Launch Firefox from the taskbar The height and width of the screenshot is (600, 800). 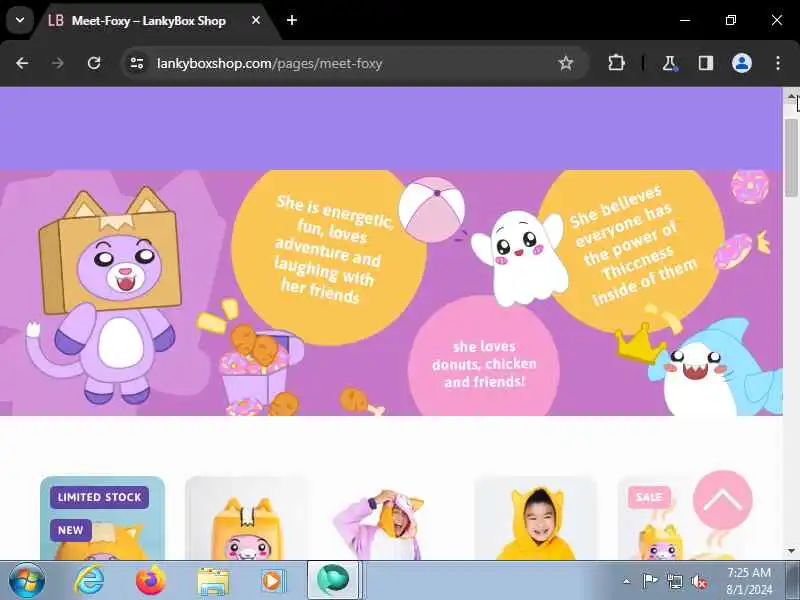coord(151,581)
